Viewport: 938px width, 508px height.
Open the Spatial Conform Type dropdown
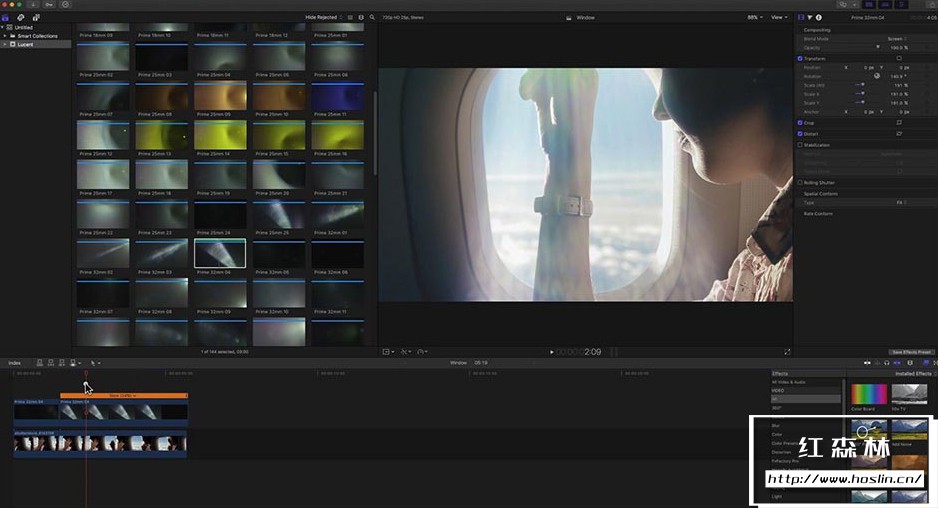pyautogui.click(x=900, y=203)
